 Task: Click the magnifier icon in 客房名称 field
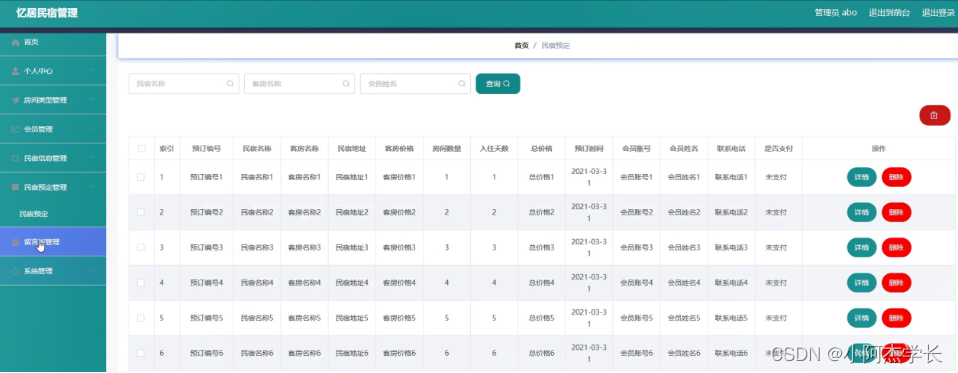point(346,84)
